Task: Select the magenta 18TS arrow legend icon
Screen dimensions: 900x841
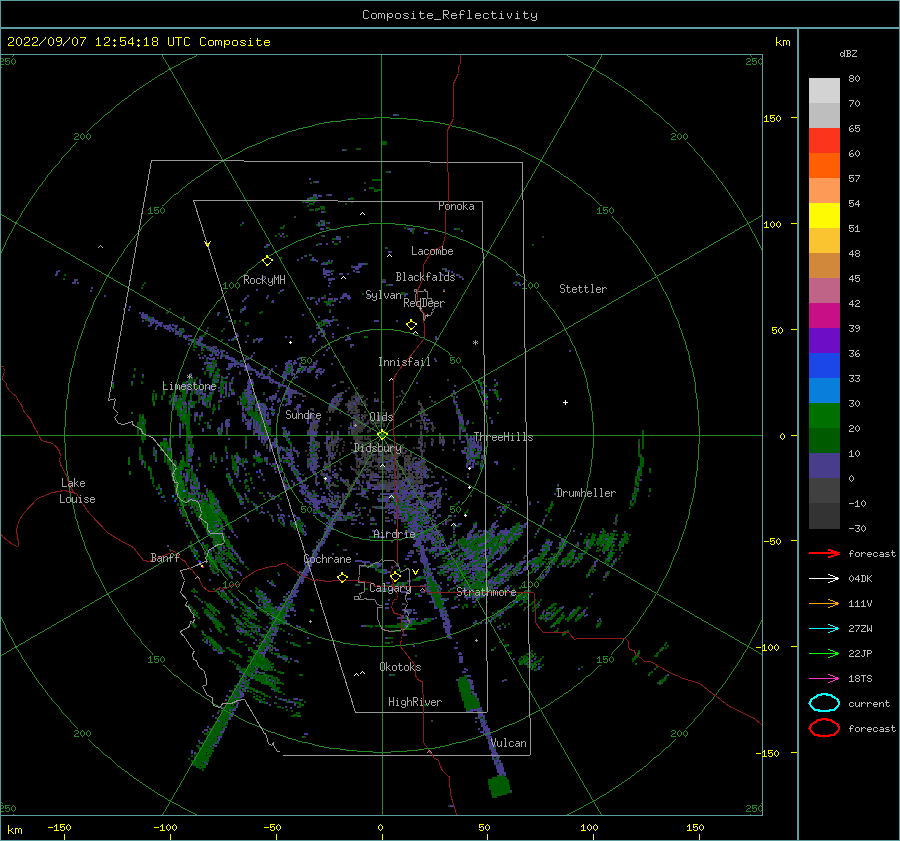Action: tap(824, 679)
